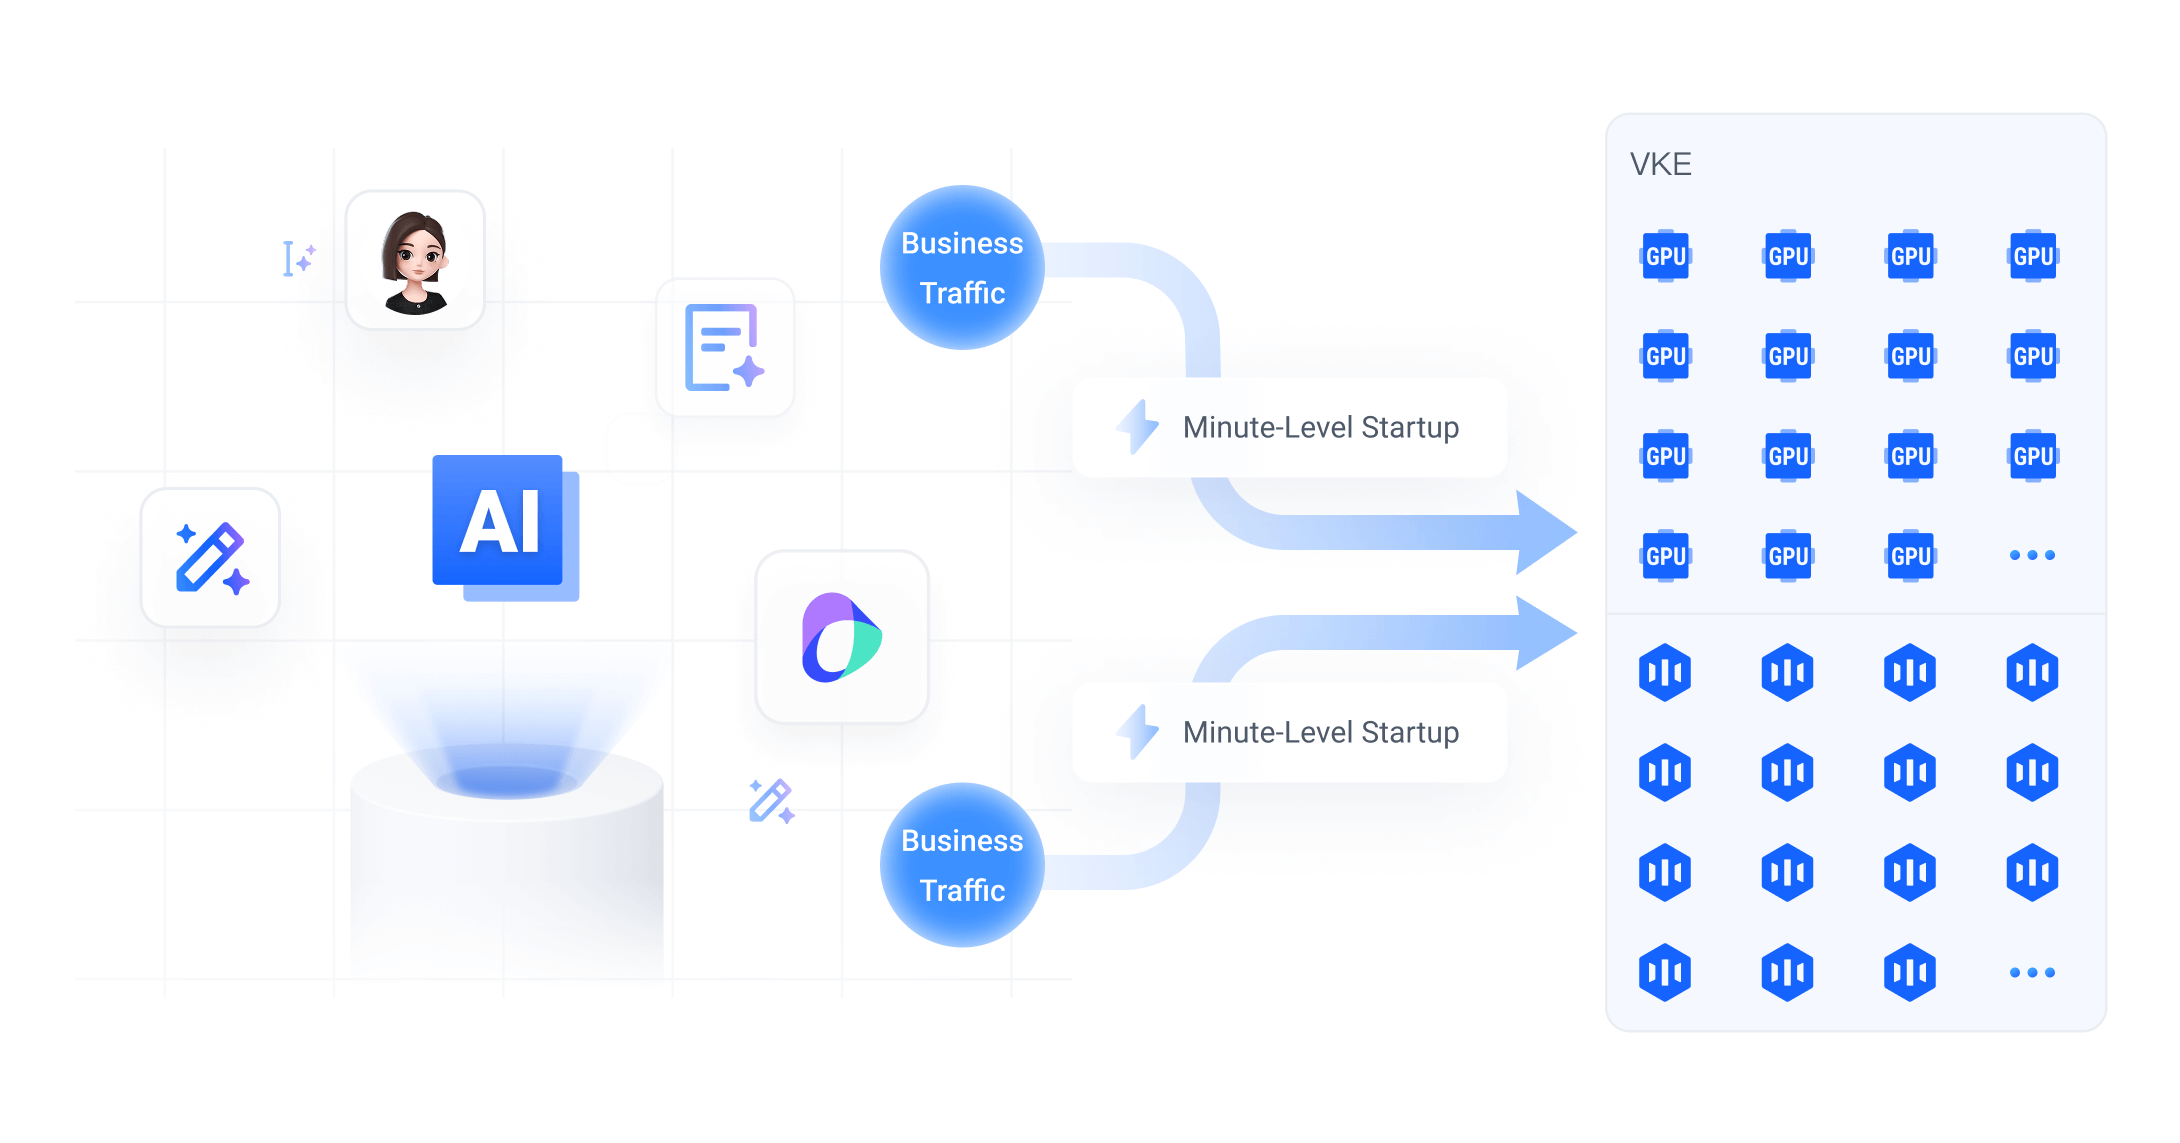Click the female avatar card
This screenshot has width=2180, height=1143.
(x=415, y=260)
